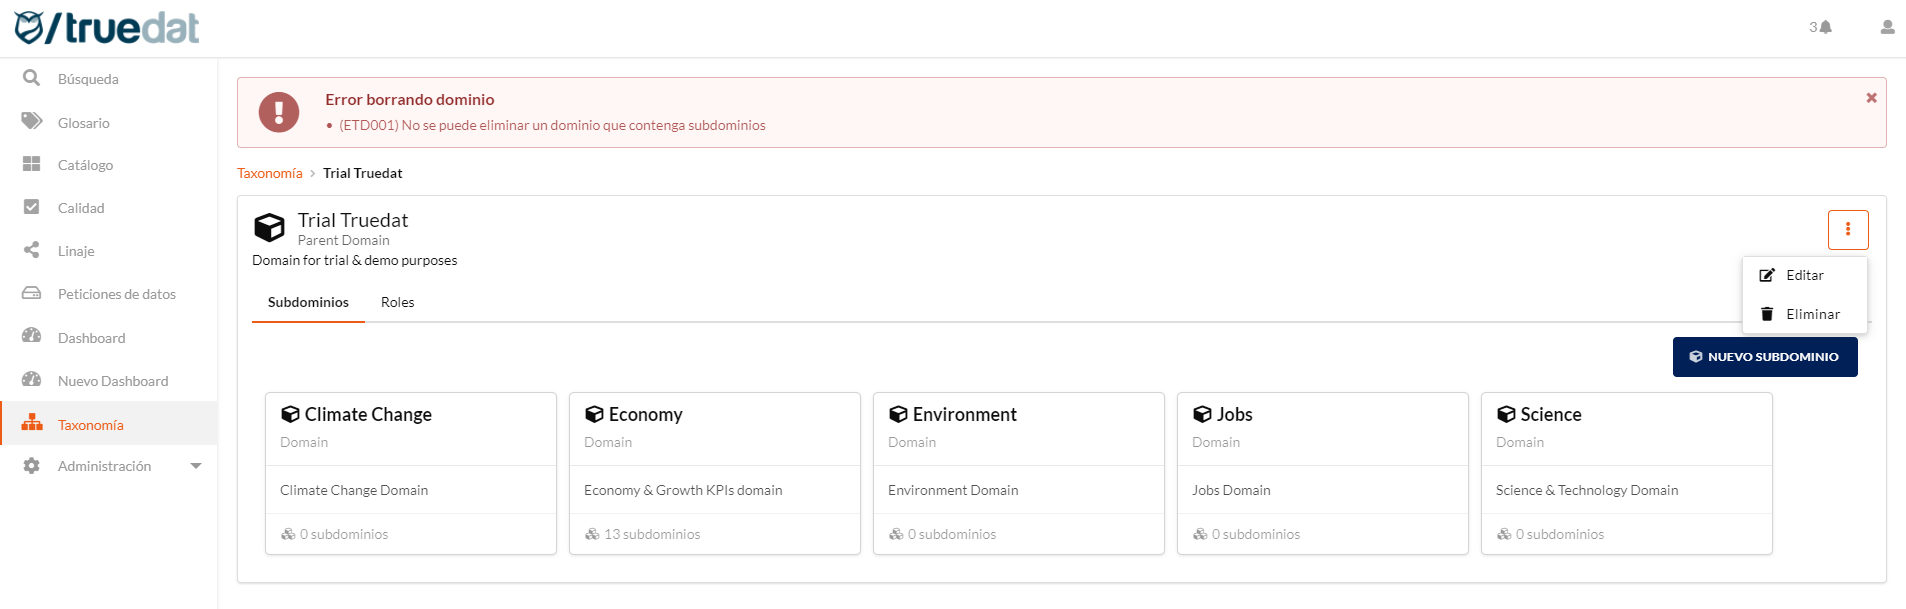Open the Science domain title
This screenshot has width=1906, height=609.
pyautogui.click(x=1551, y=414)
